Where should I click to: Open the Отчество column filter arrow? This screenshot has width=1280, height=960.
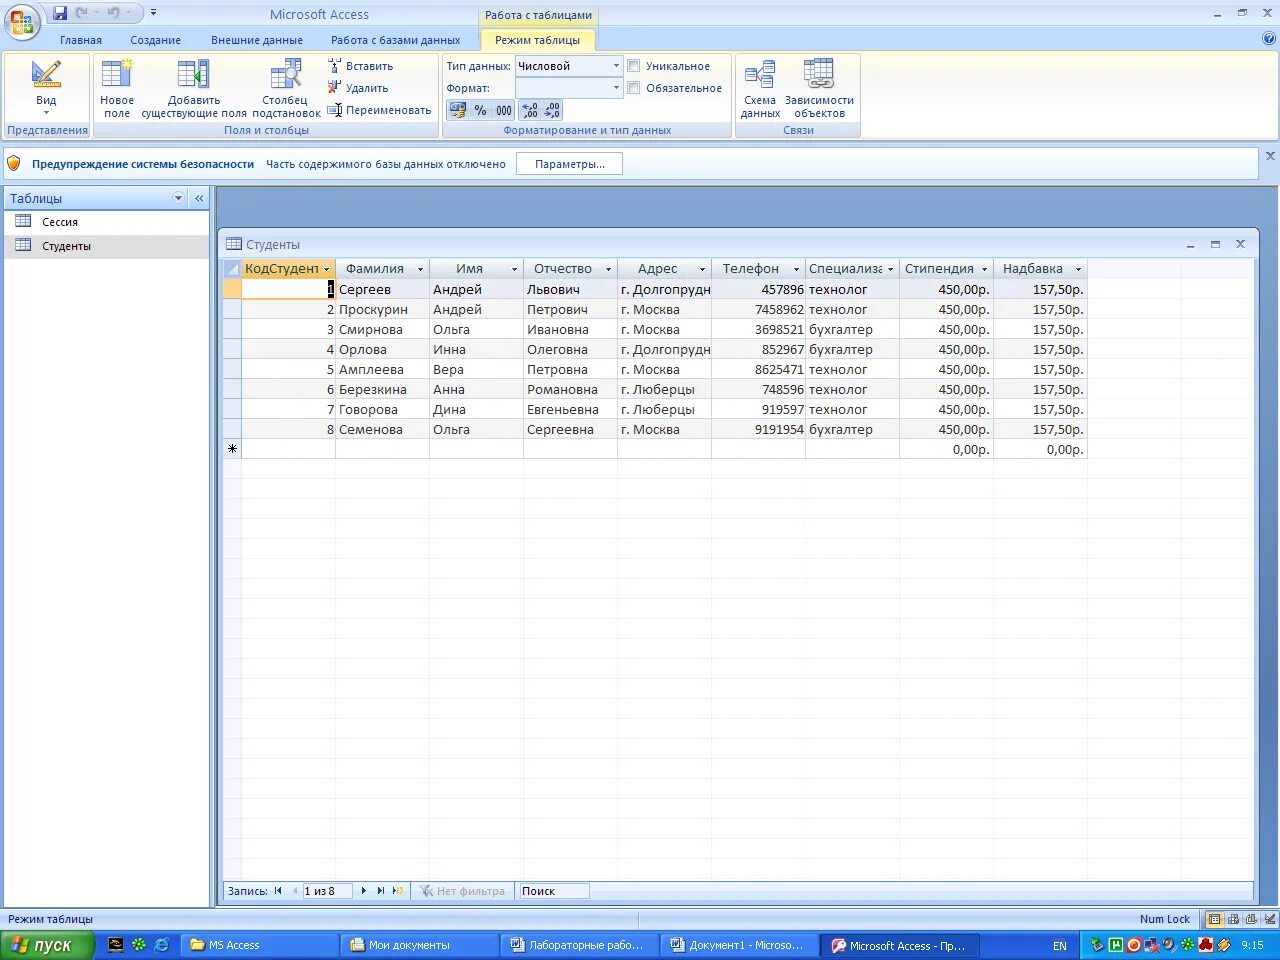point(608,269)
